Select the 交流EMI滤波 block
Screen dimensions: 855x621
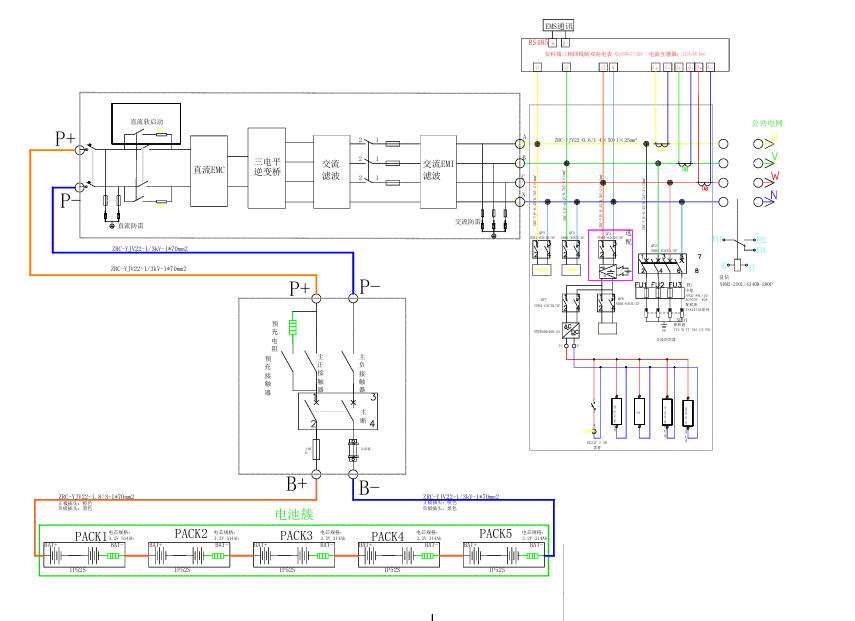click(x=438, y=171)
